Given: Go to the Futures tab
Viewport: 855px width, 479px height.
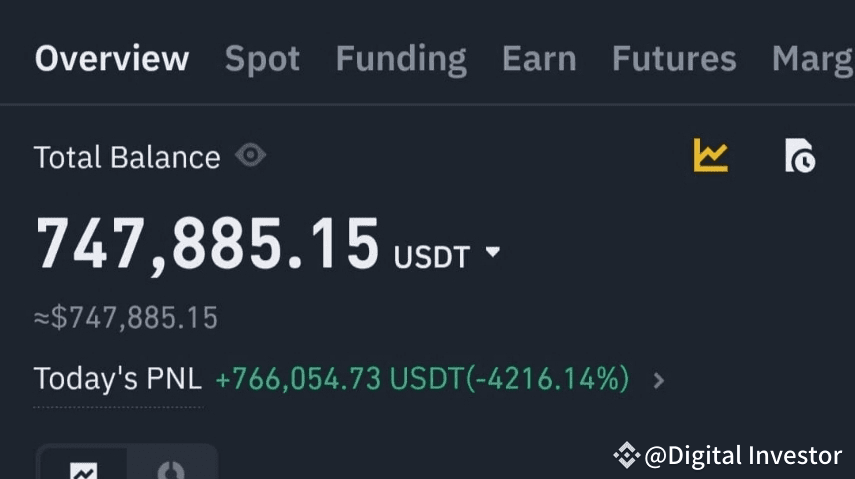Looking at the screenshot, I should (x=674, y=59).
